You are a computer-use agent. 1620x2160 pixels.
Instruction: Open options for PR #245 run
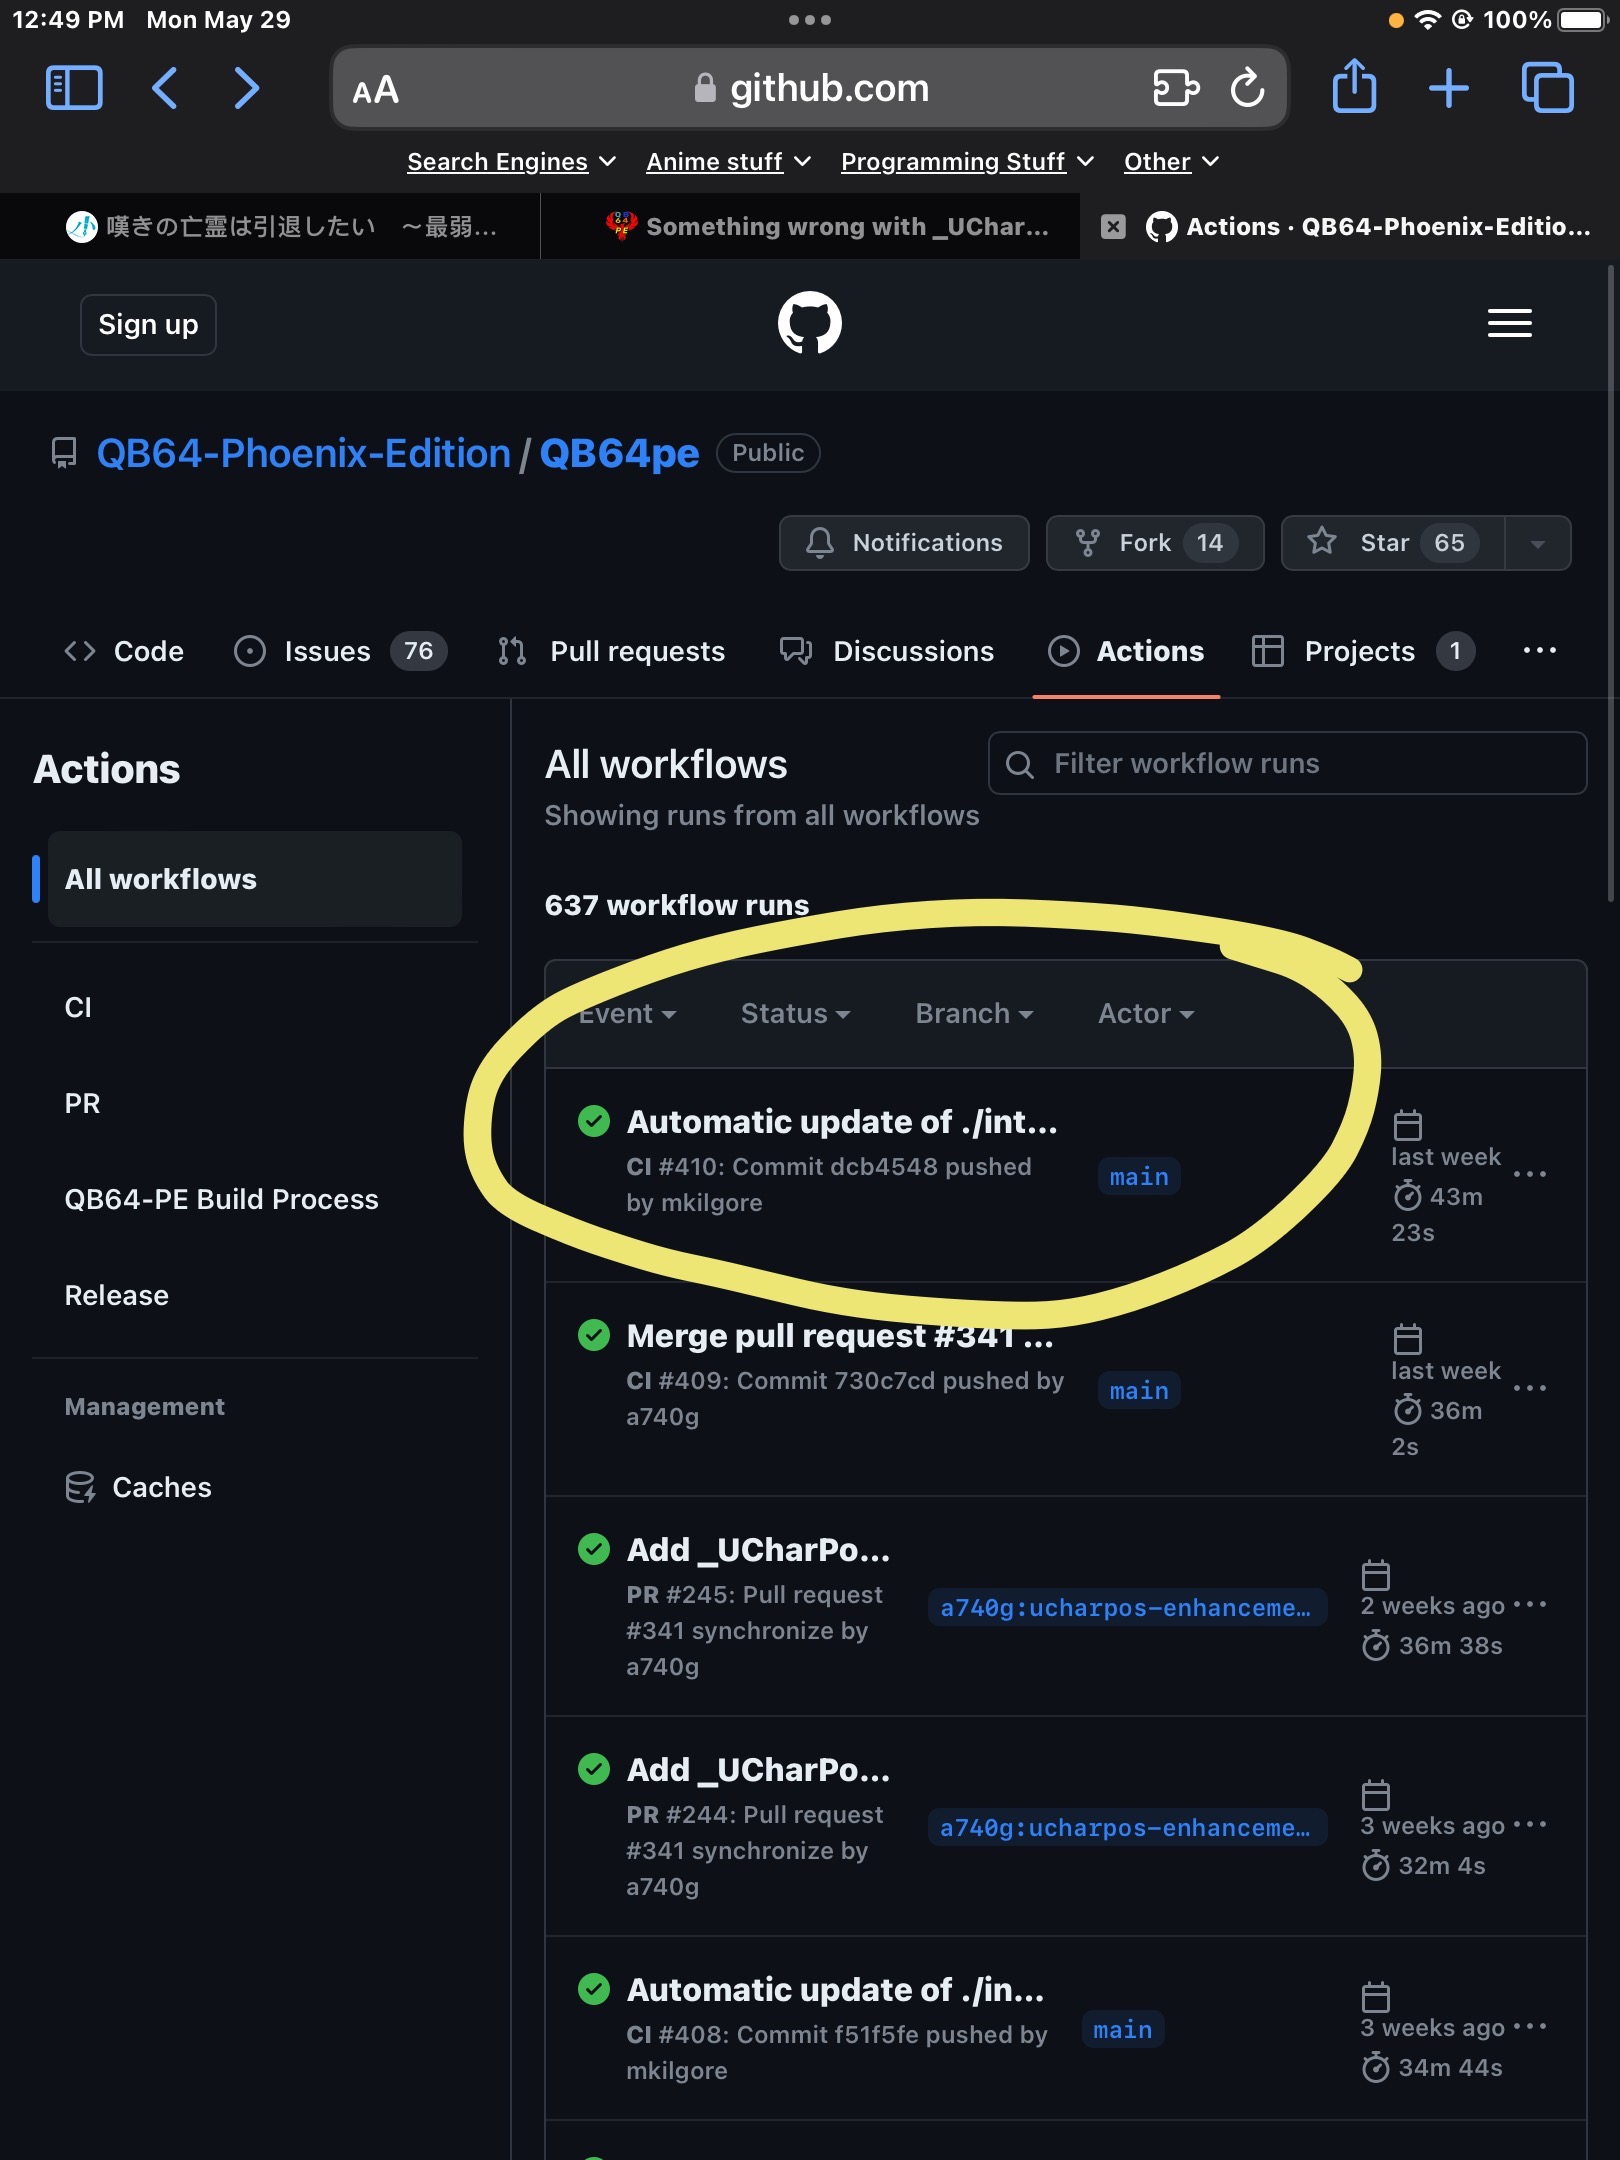[x=1529, y=1604]
